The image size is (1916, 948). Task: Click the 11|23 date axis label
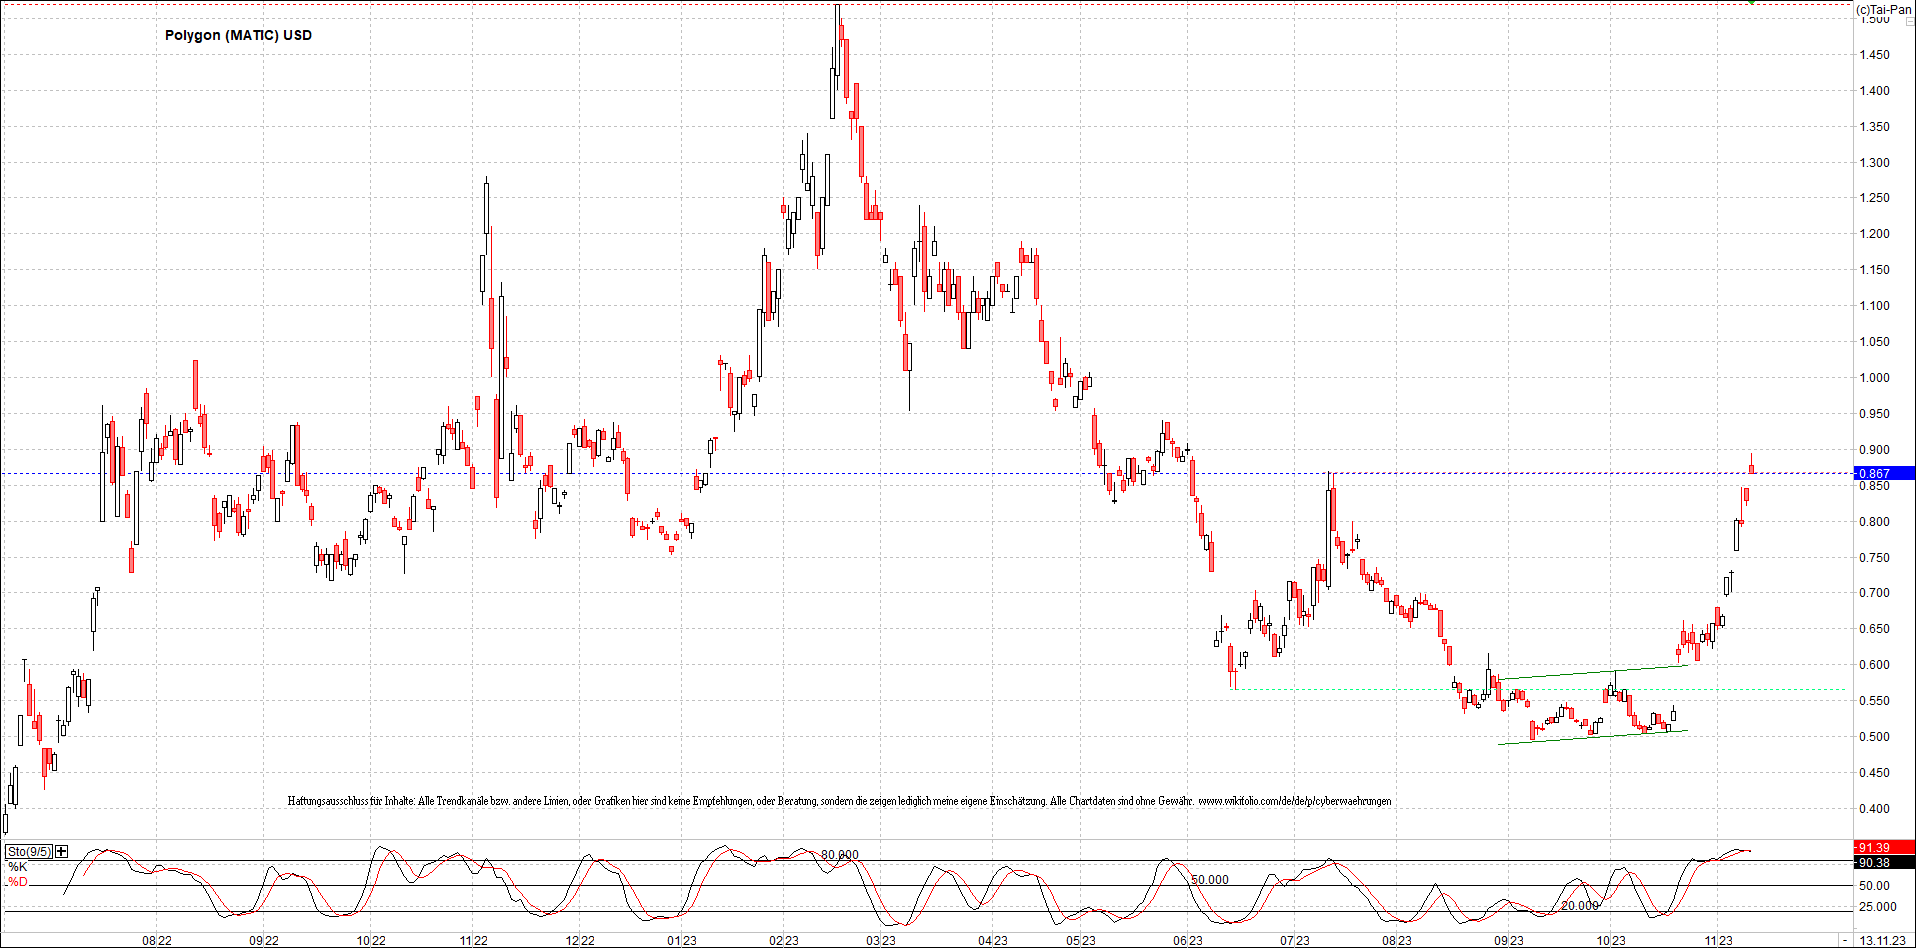coord(1719,940)
